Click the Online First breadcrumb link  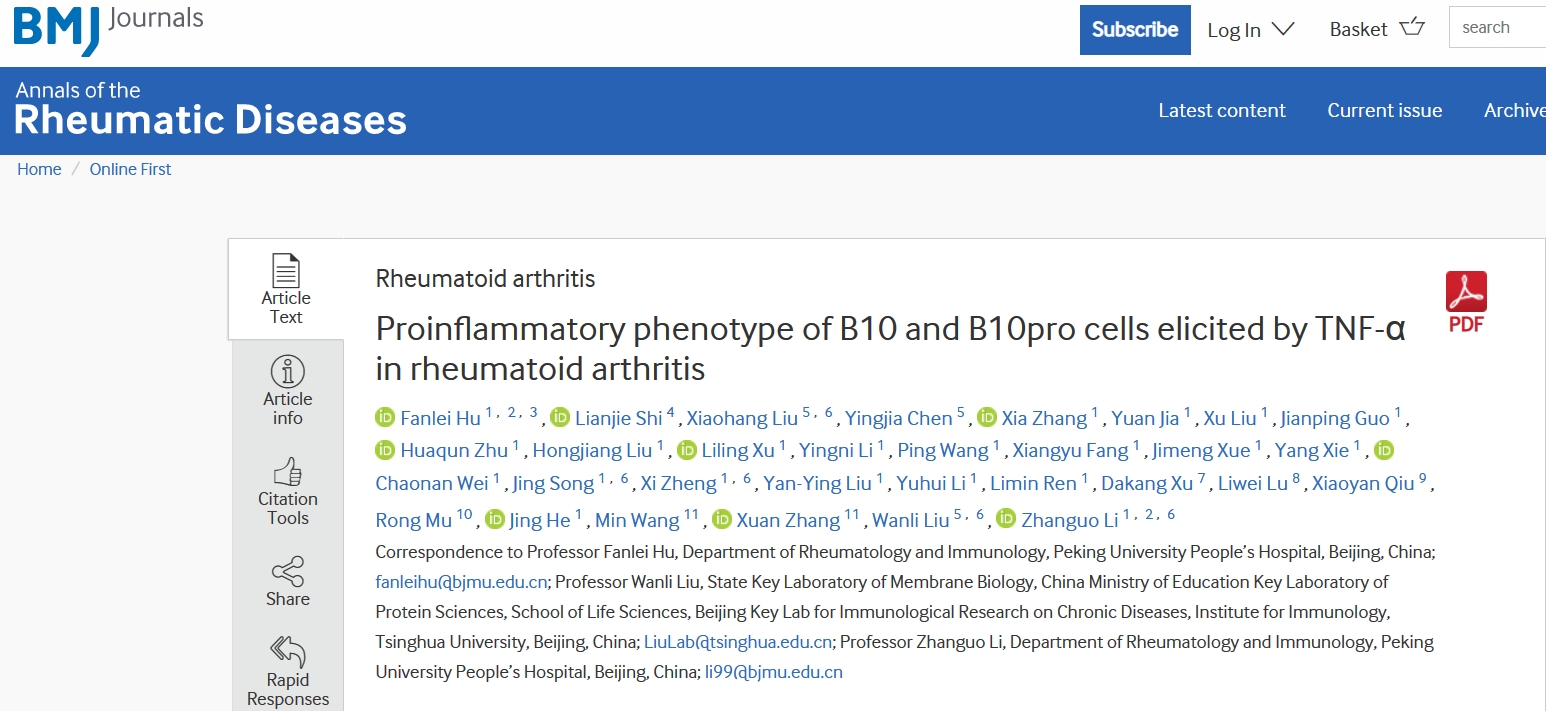point(130,169)
